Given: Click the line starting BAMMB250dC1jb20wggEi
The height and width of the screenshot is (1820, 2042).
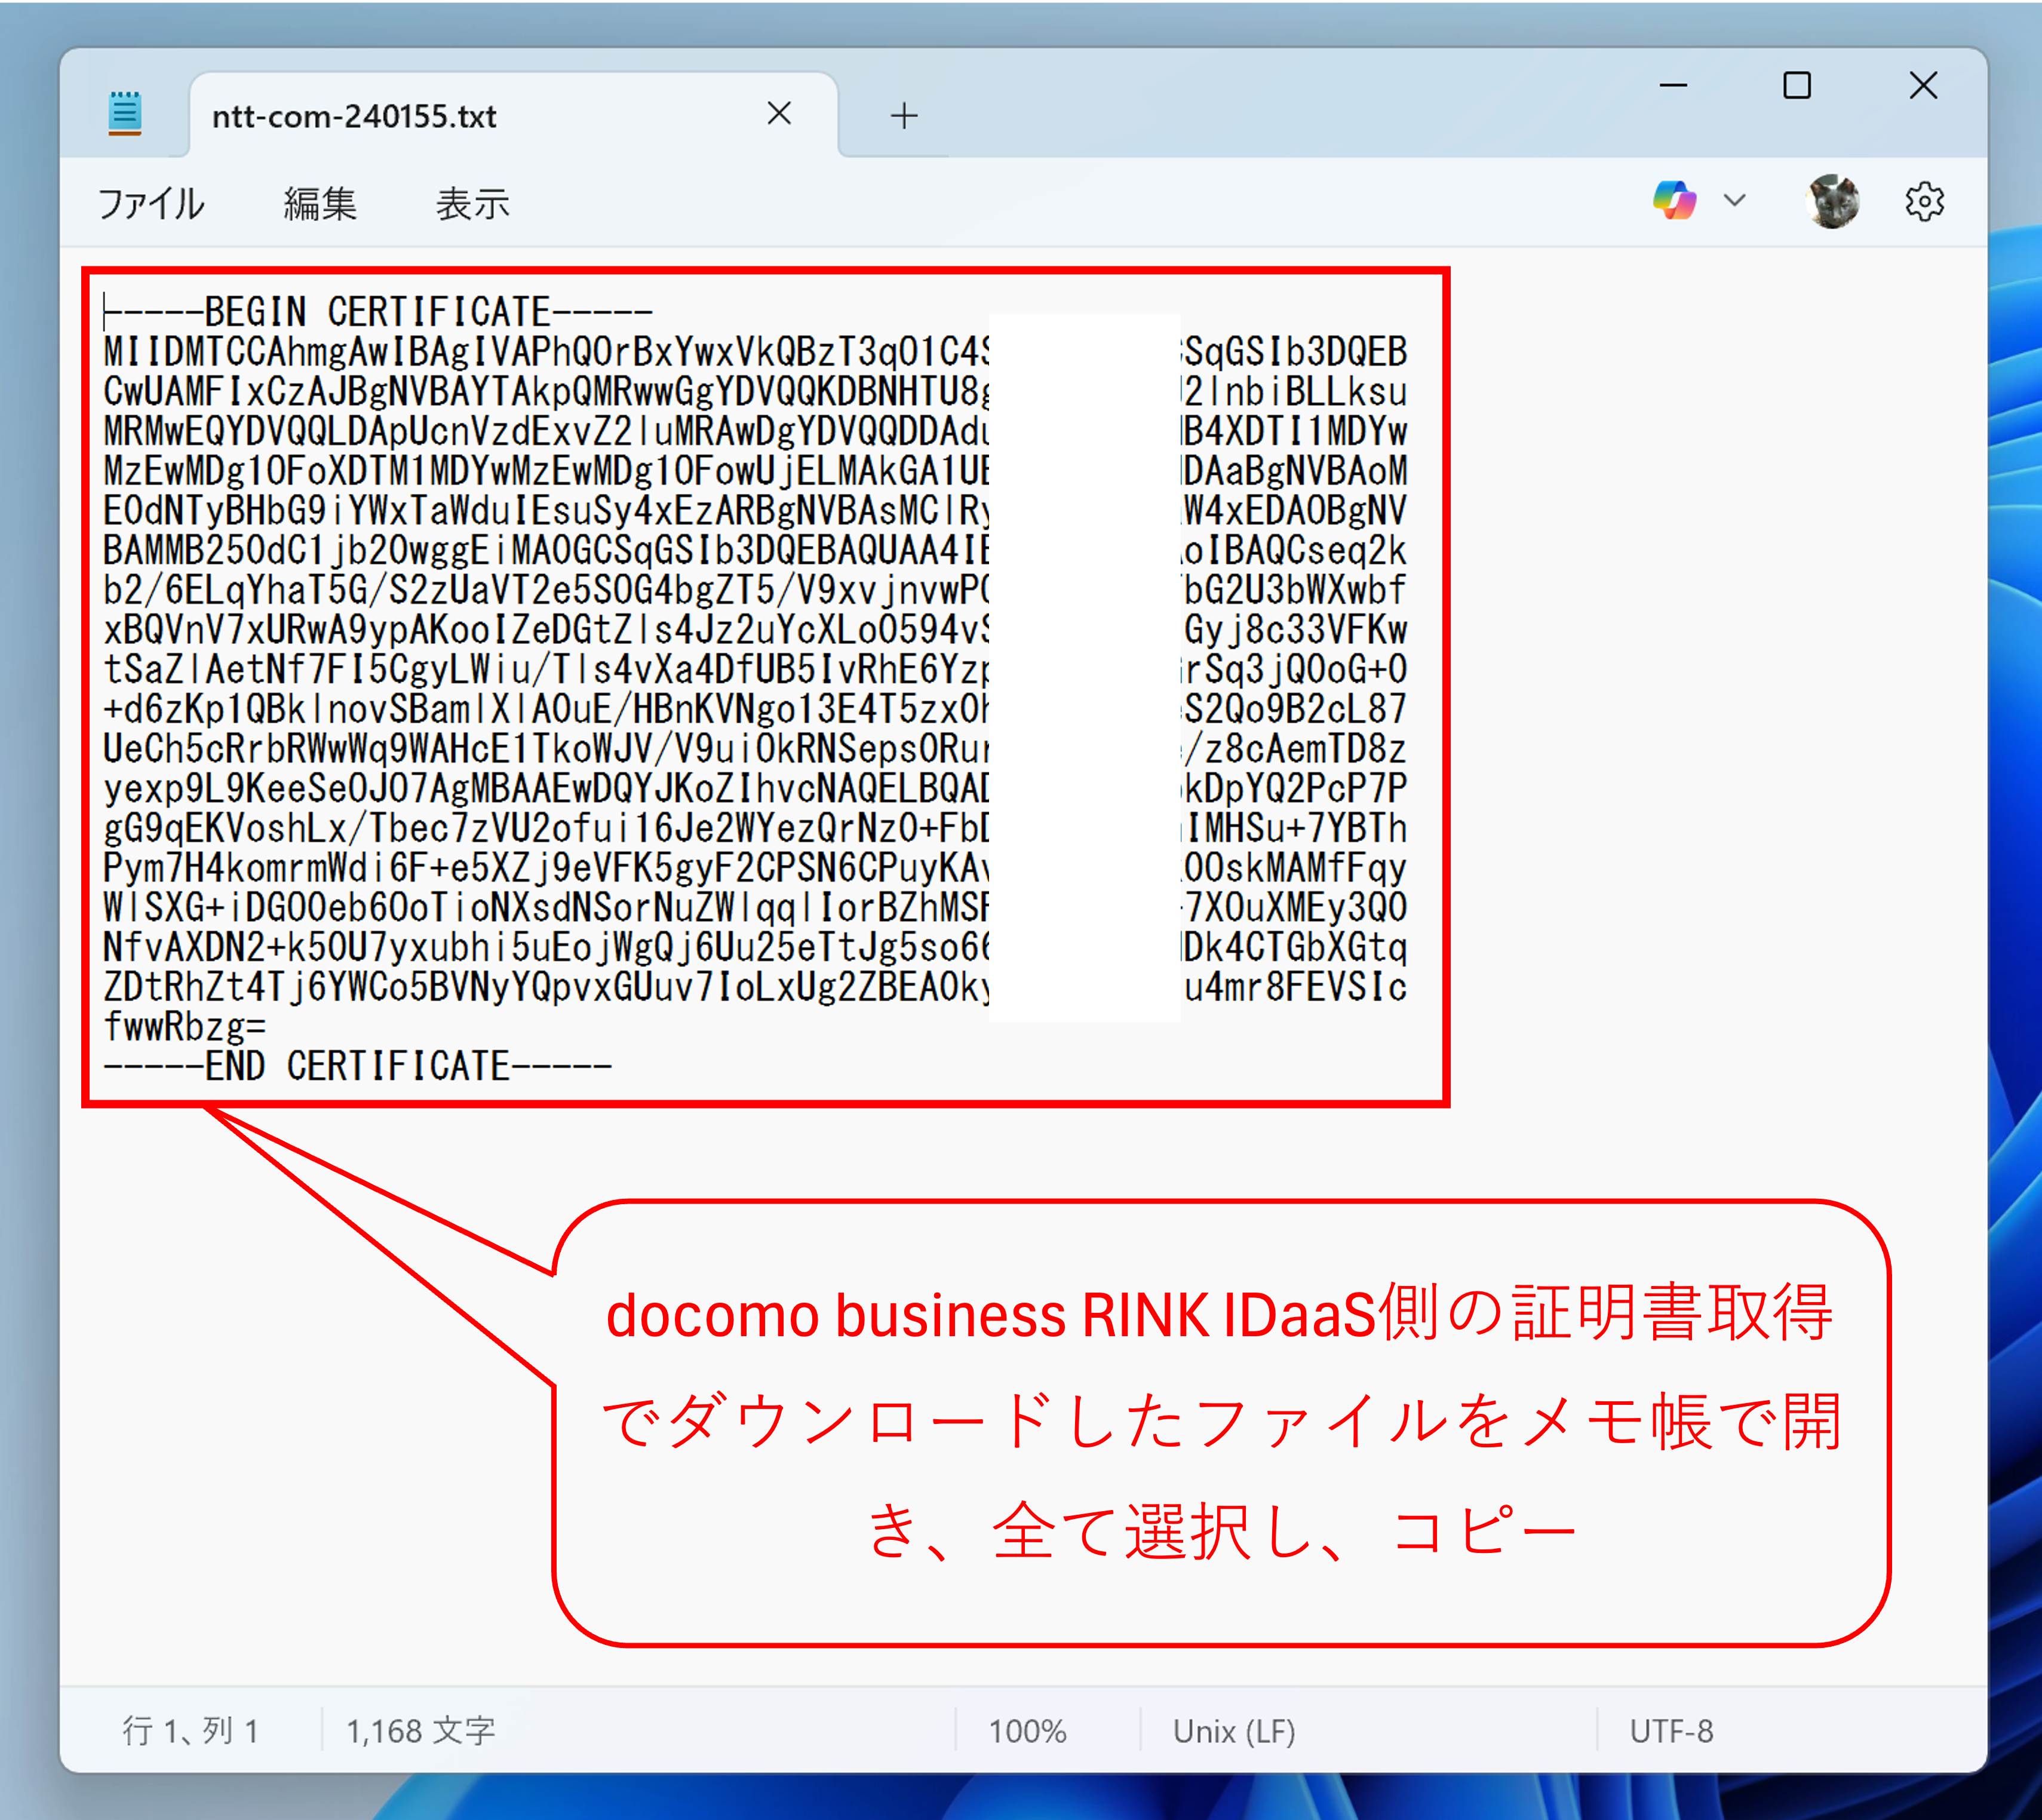Looking at the screenshot, I should (x=755, y=550).
